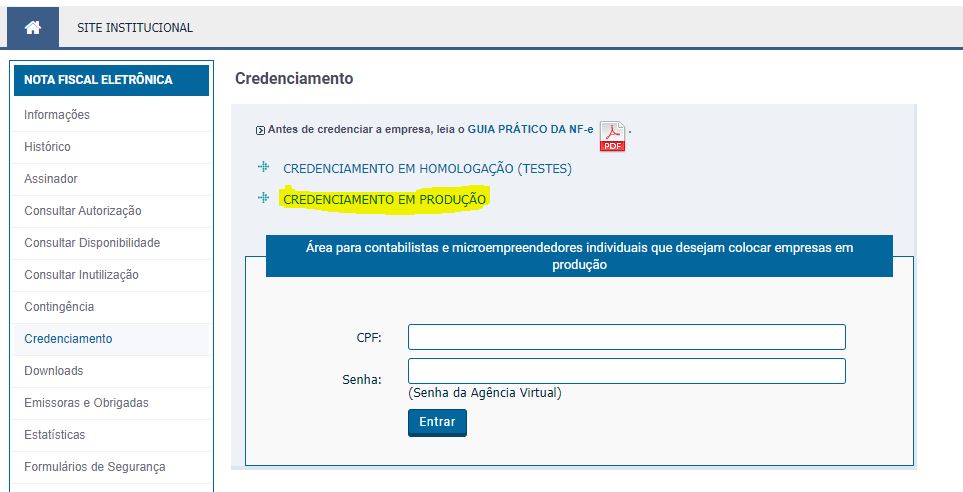The image size is (963, 492).
Task: Click Credenciamento em Homologação (Testes) link
Action: point(427,169)
